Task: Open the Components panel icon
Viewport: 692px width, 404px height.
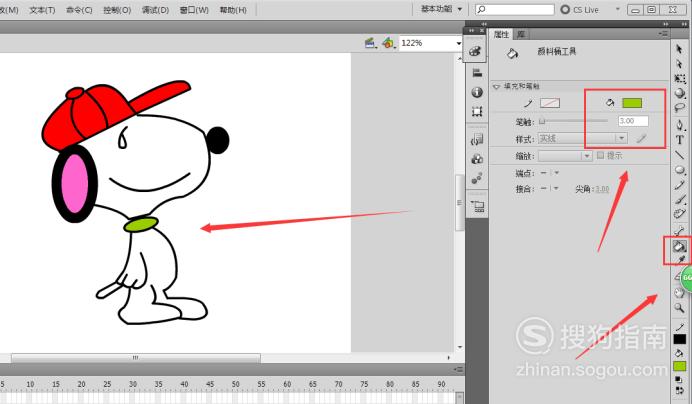Action: (x=477, y=159)
